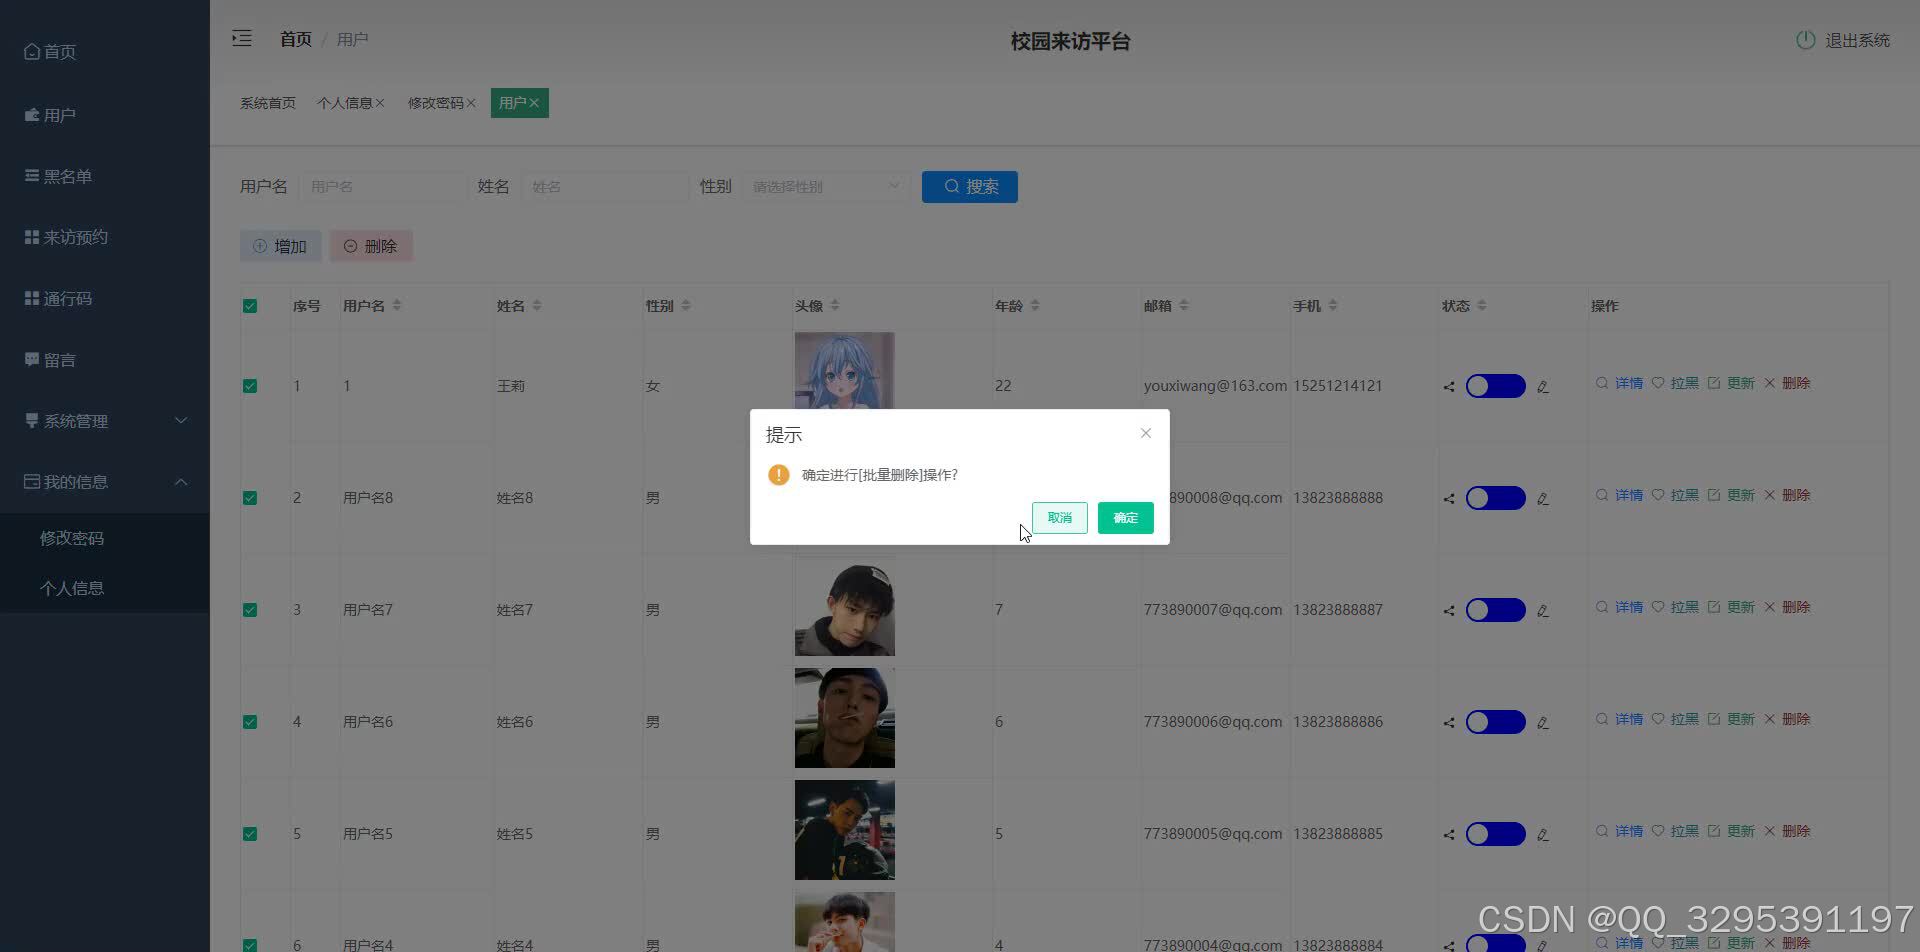Click the orange warning icon in dialog
The width and height of the screenshot is (1920, 952).
[x=778, y=475]
